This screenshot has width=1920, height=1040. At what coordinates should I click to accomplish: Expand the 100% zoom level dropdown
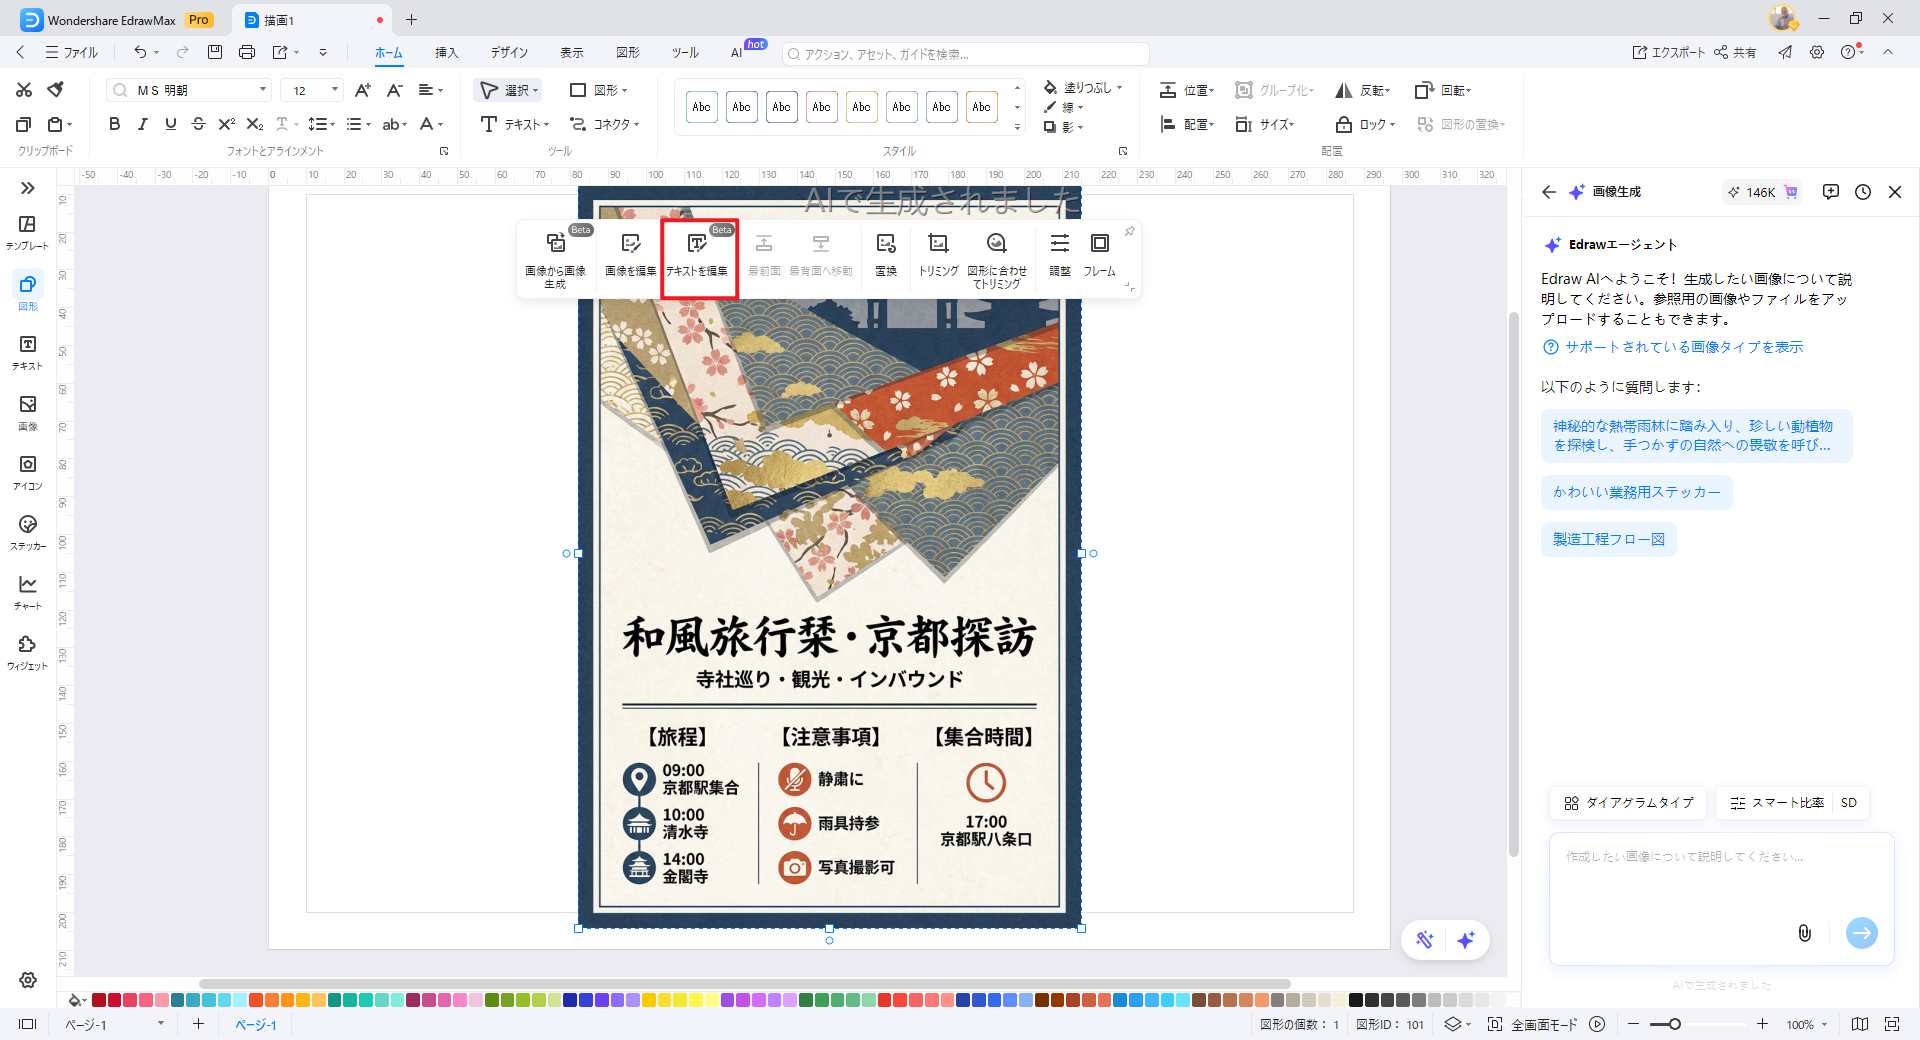click(1825, 1024)
